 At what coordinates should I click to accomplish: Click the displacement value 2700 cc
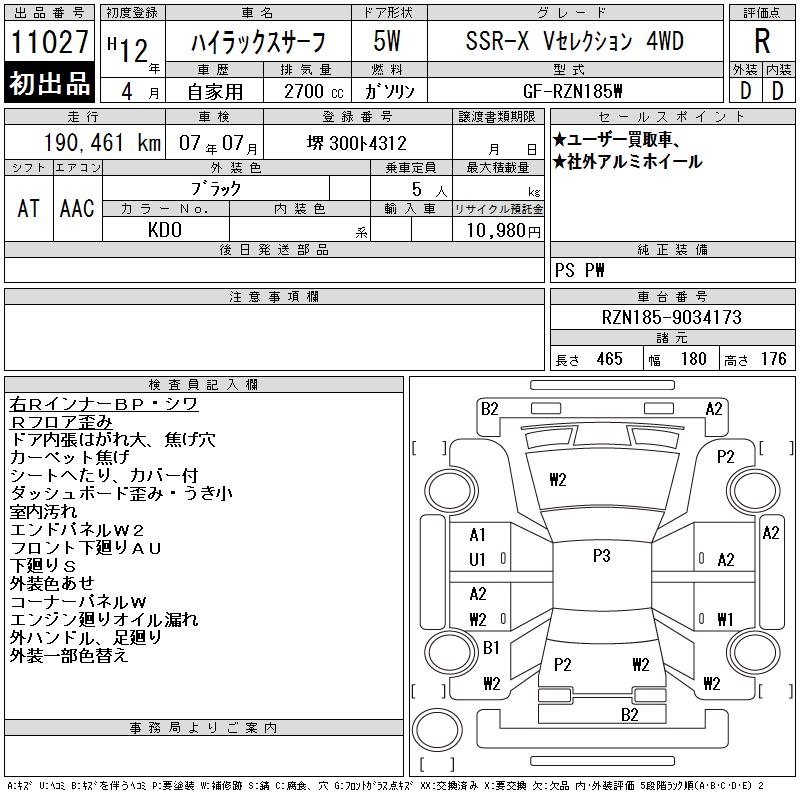point(313,92)
